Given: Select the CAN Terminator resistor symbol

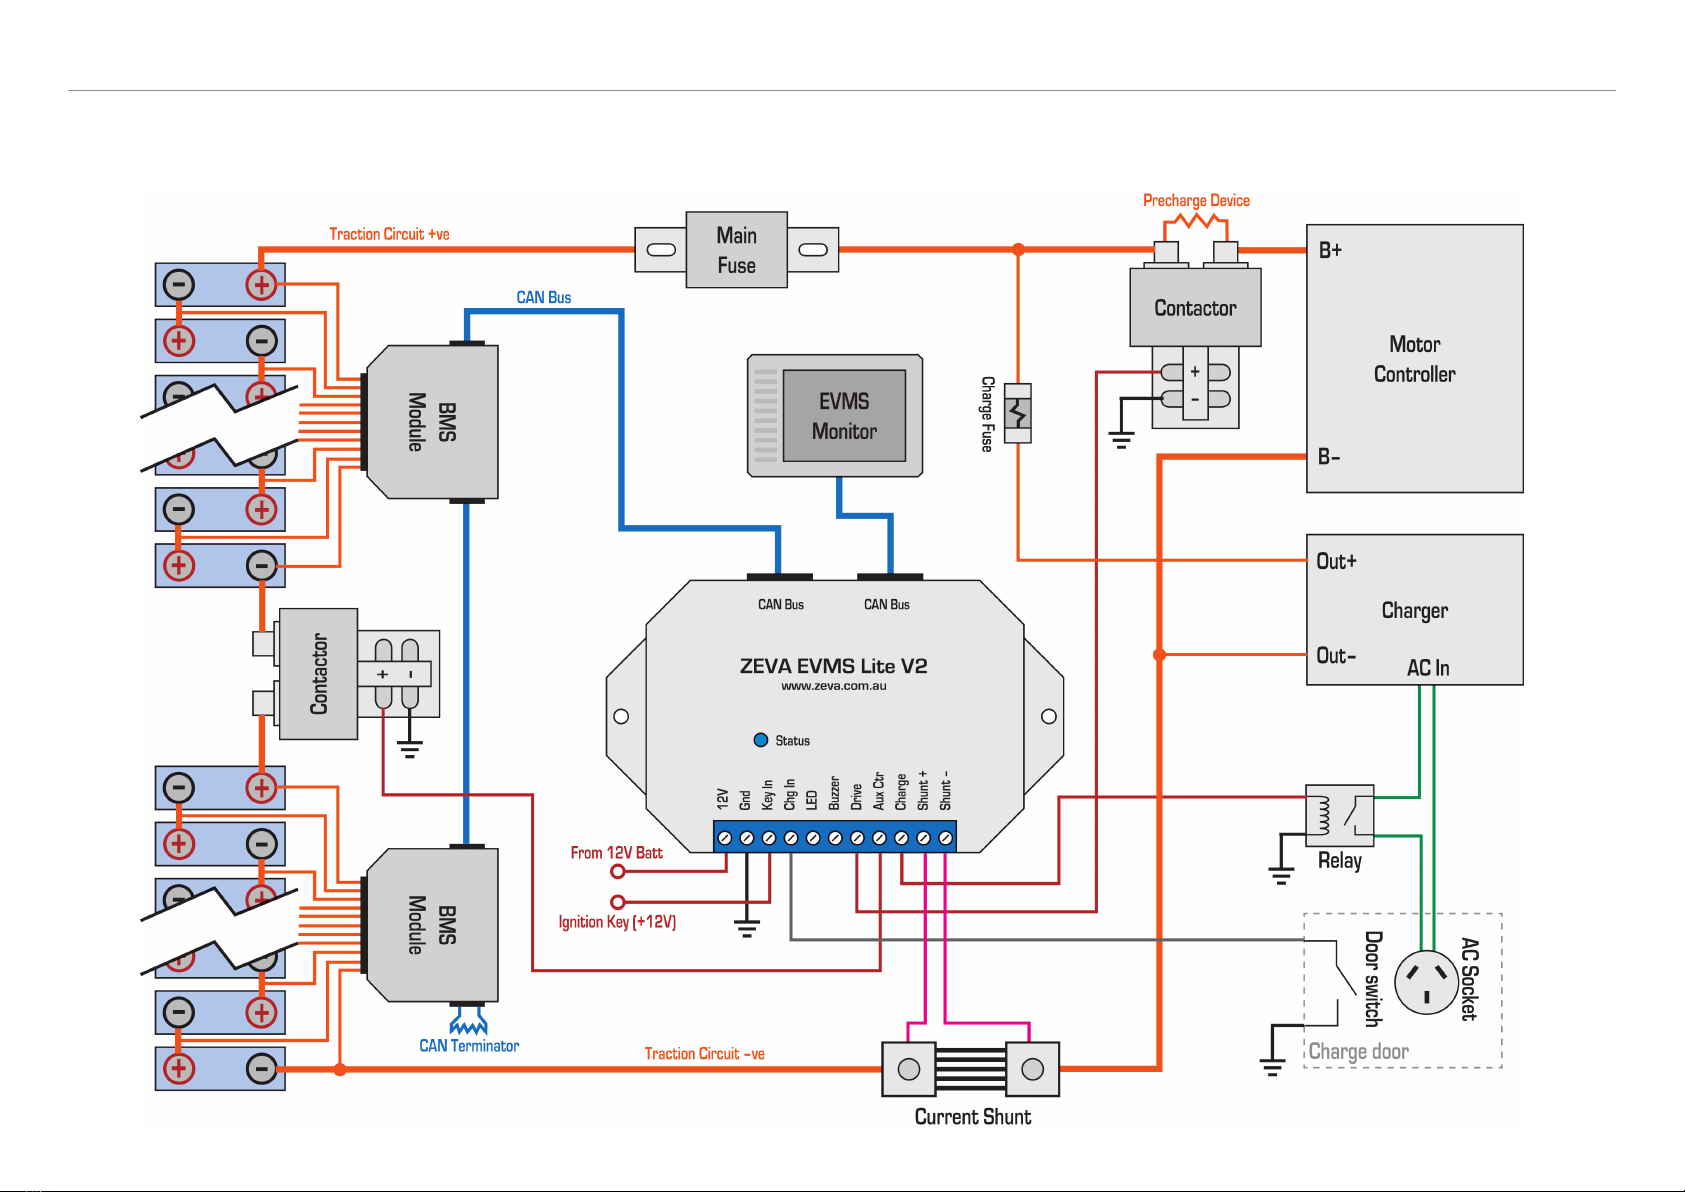Looking at the screenshot, I should 468,1024.
